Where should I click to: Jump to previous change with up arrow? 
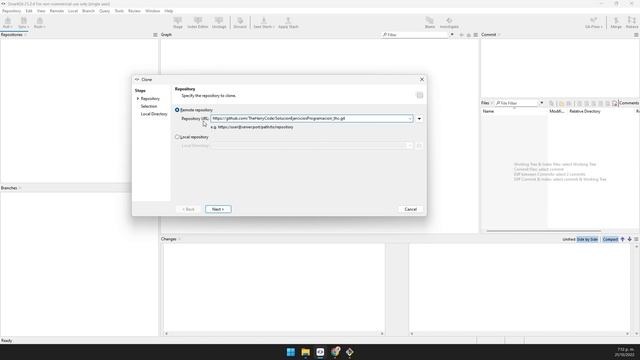click(x=622, y=239)
